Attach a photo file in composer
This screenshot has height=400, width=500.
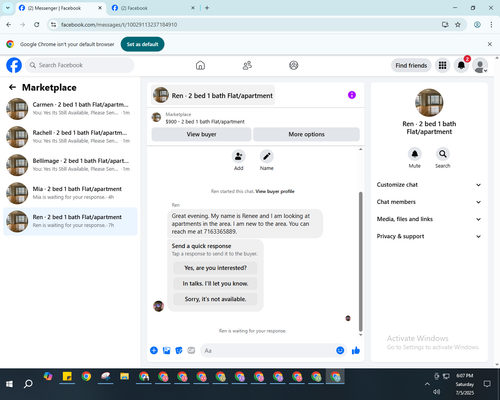pos(166,350)
